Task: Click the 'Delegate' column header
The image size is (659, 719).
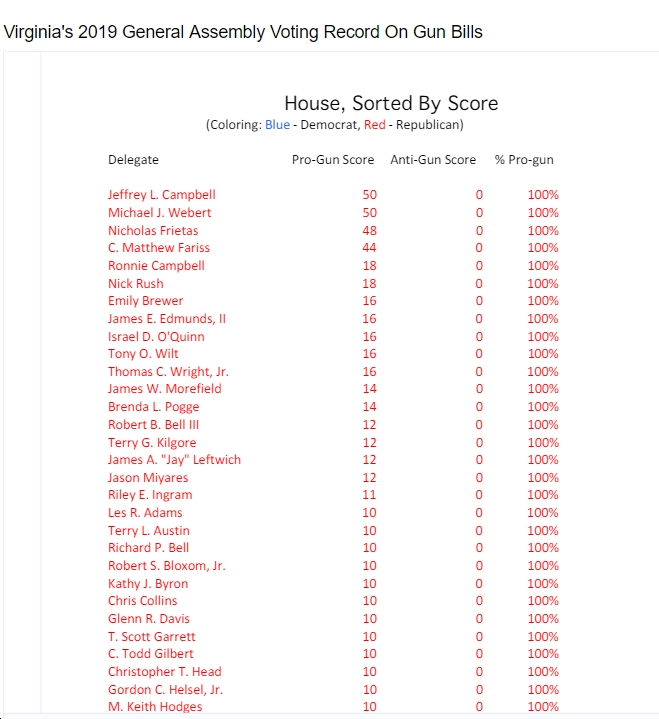Action: point(133,160)
